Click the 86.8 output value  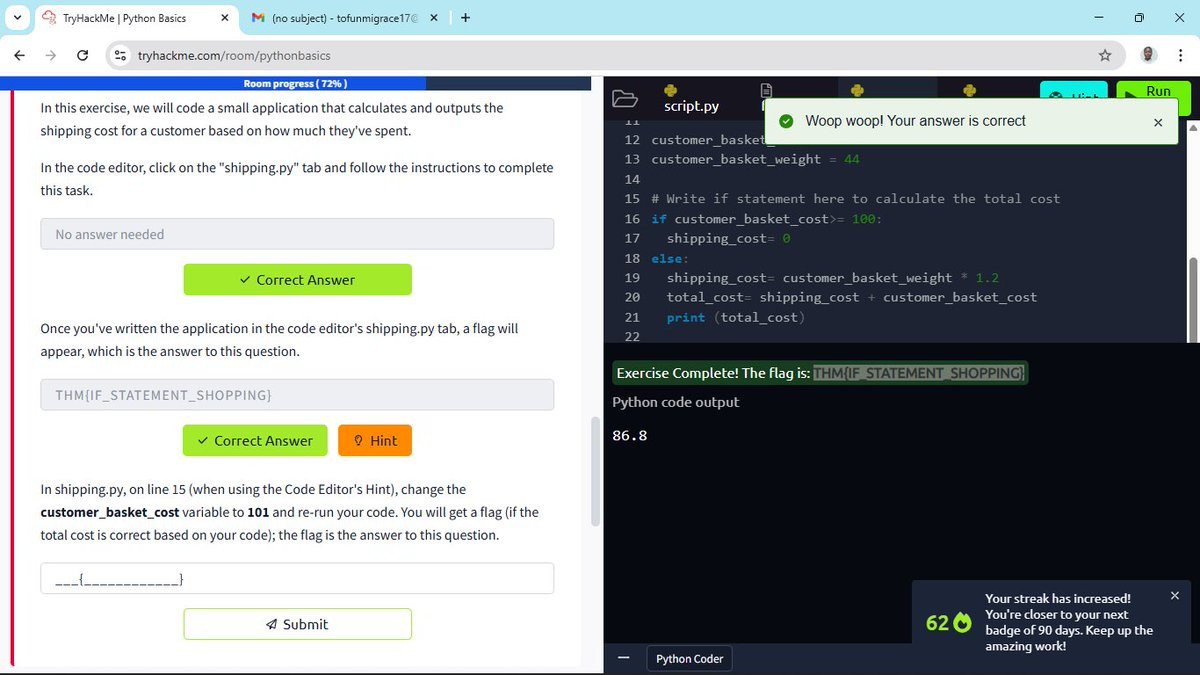tap(629, 436)
